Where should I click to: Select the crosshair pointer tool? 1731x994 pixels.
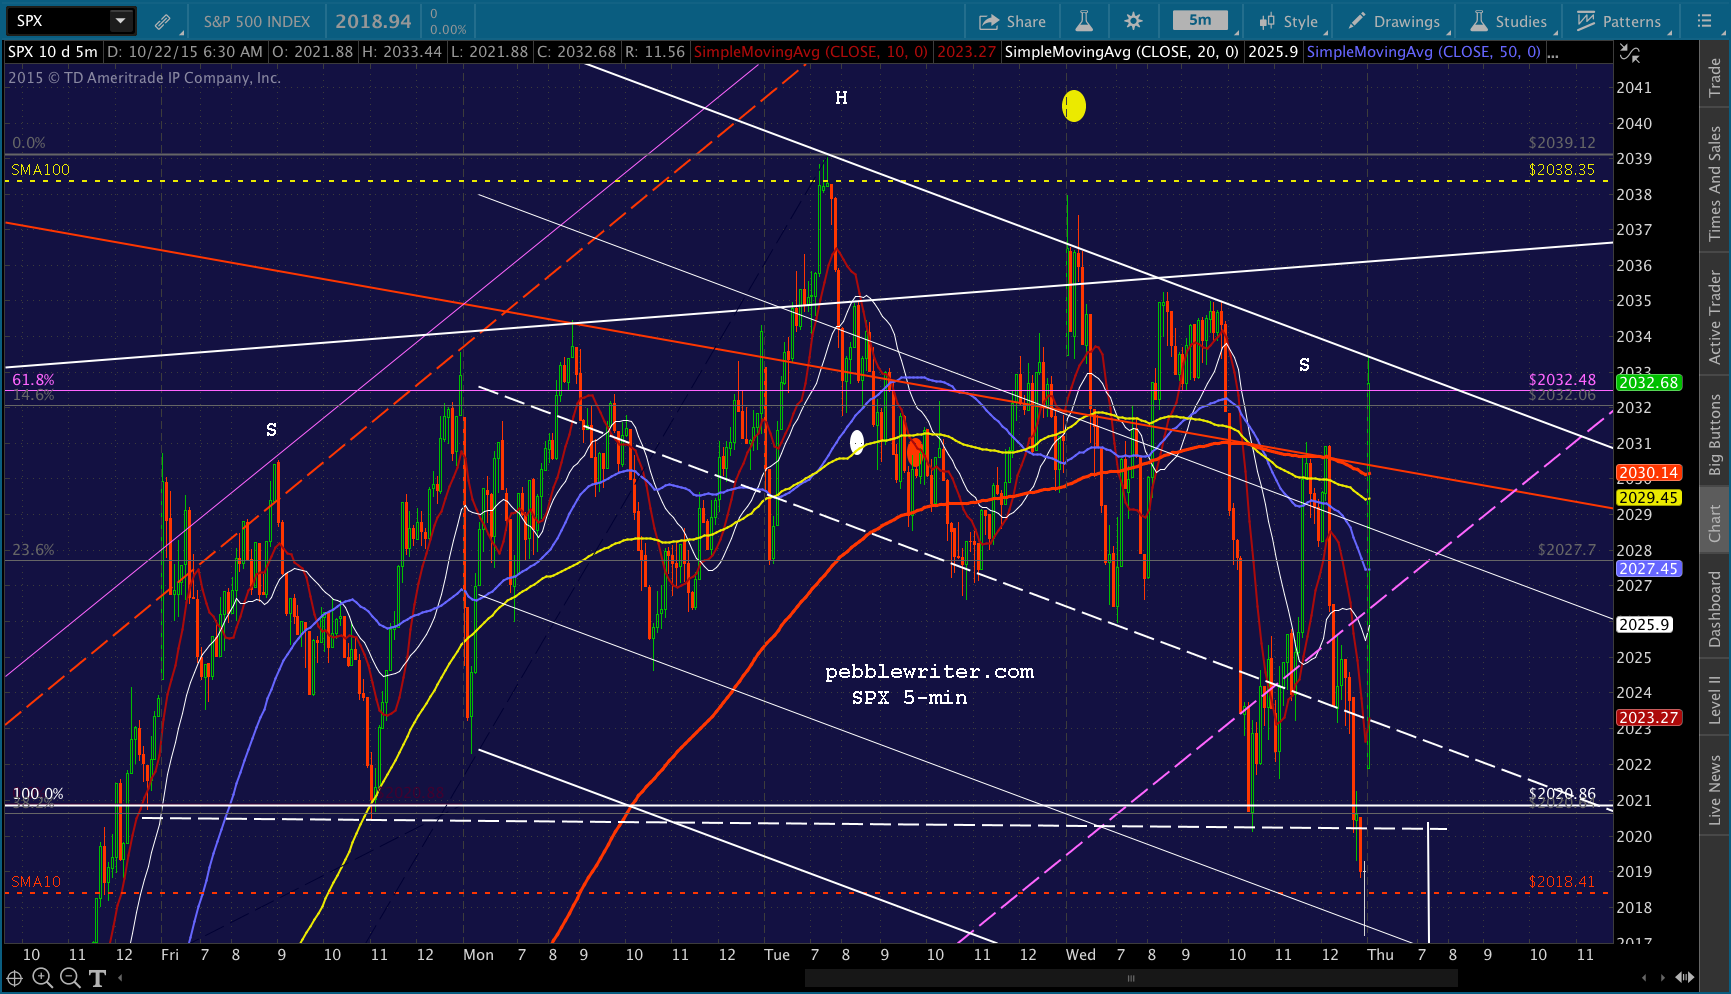(15, 978)
